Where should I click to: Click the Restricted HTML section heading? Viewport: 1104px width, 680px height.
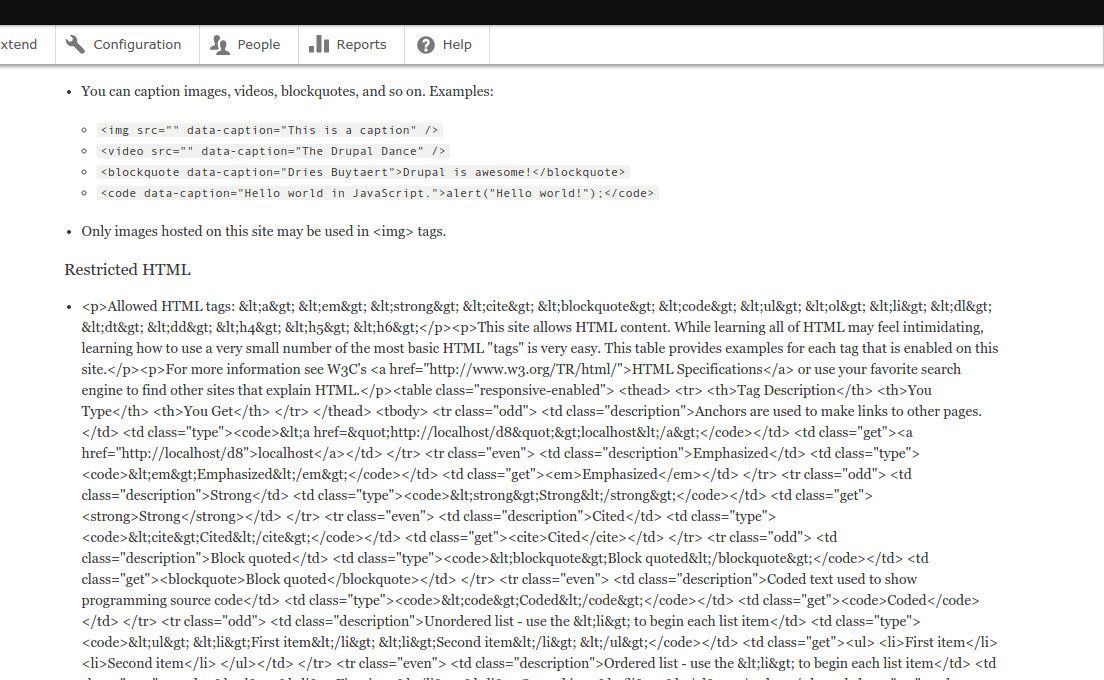(127, 269)
